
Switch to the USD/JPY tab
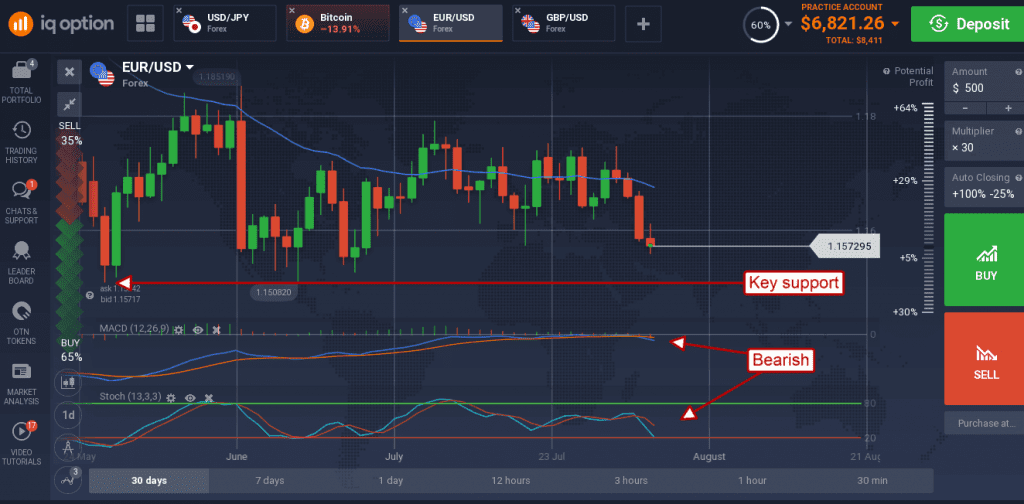point(225,24)
